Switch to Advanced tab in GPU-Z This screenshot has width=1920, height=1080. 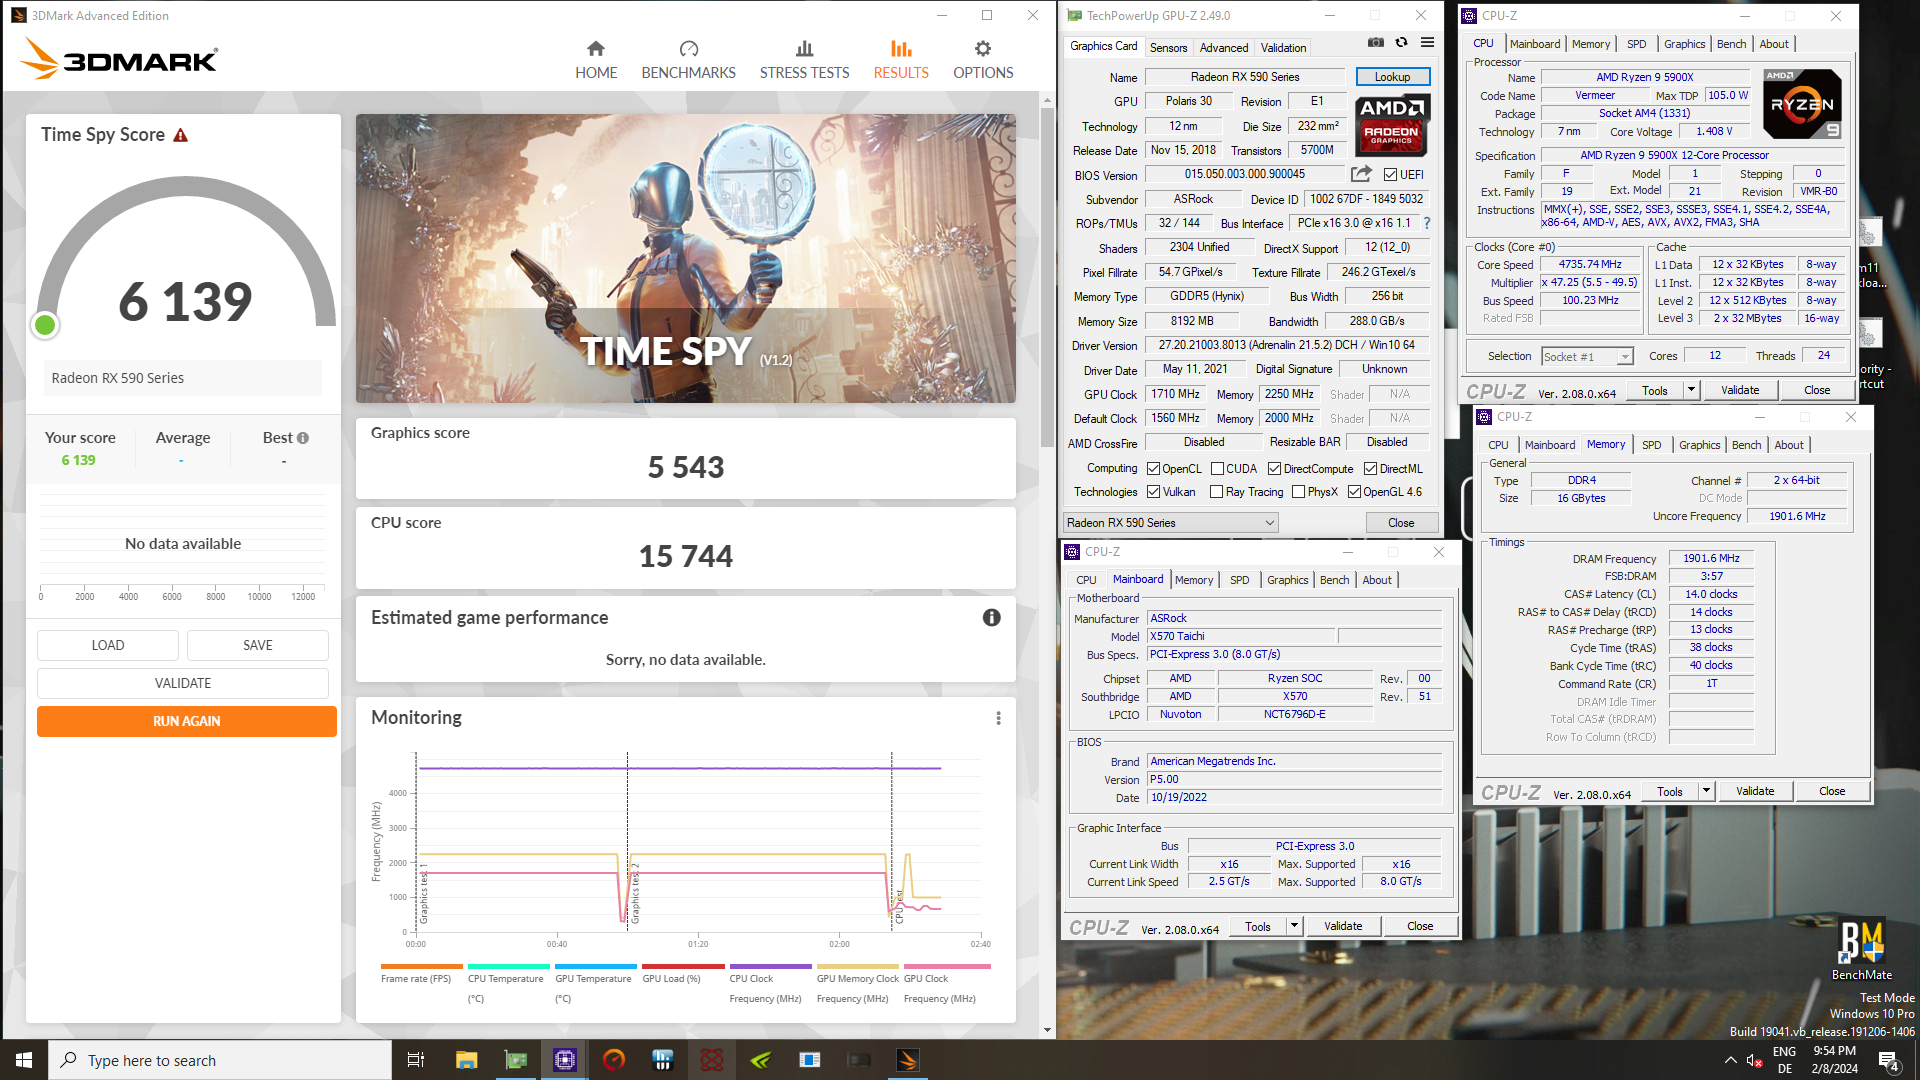(1224, 47)
